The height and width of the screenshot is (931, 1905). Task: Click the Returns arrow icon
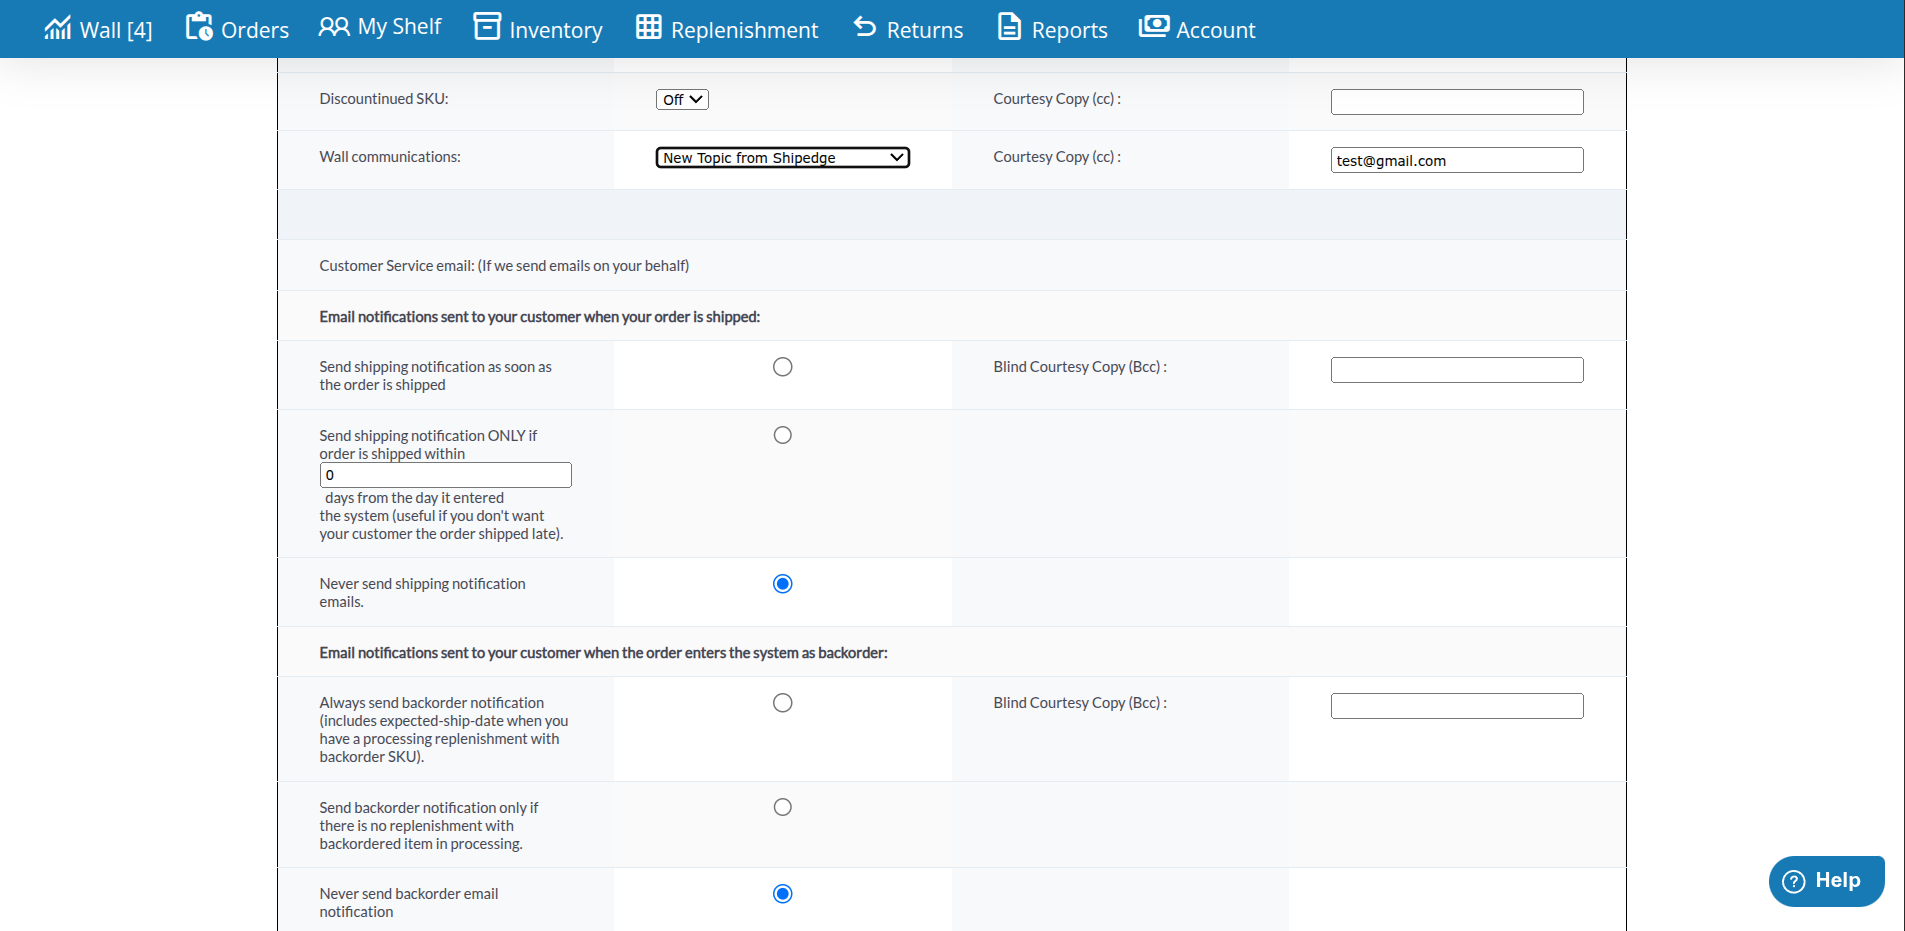pos(865,27)
